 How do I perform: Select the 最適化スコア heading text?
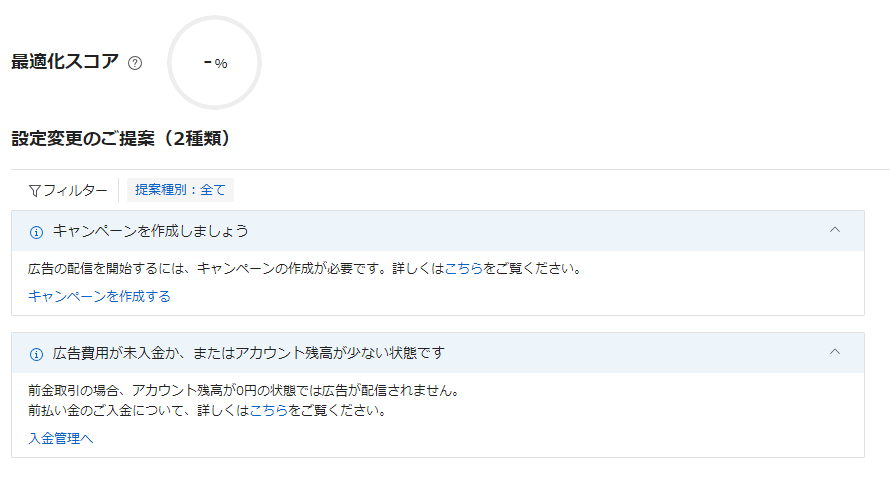tap(65, 61)
